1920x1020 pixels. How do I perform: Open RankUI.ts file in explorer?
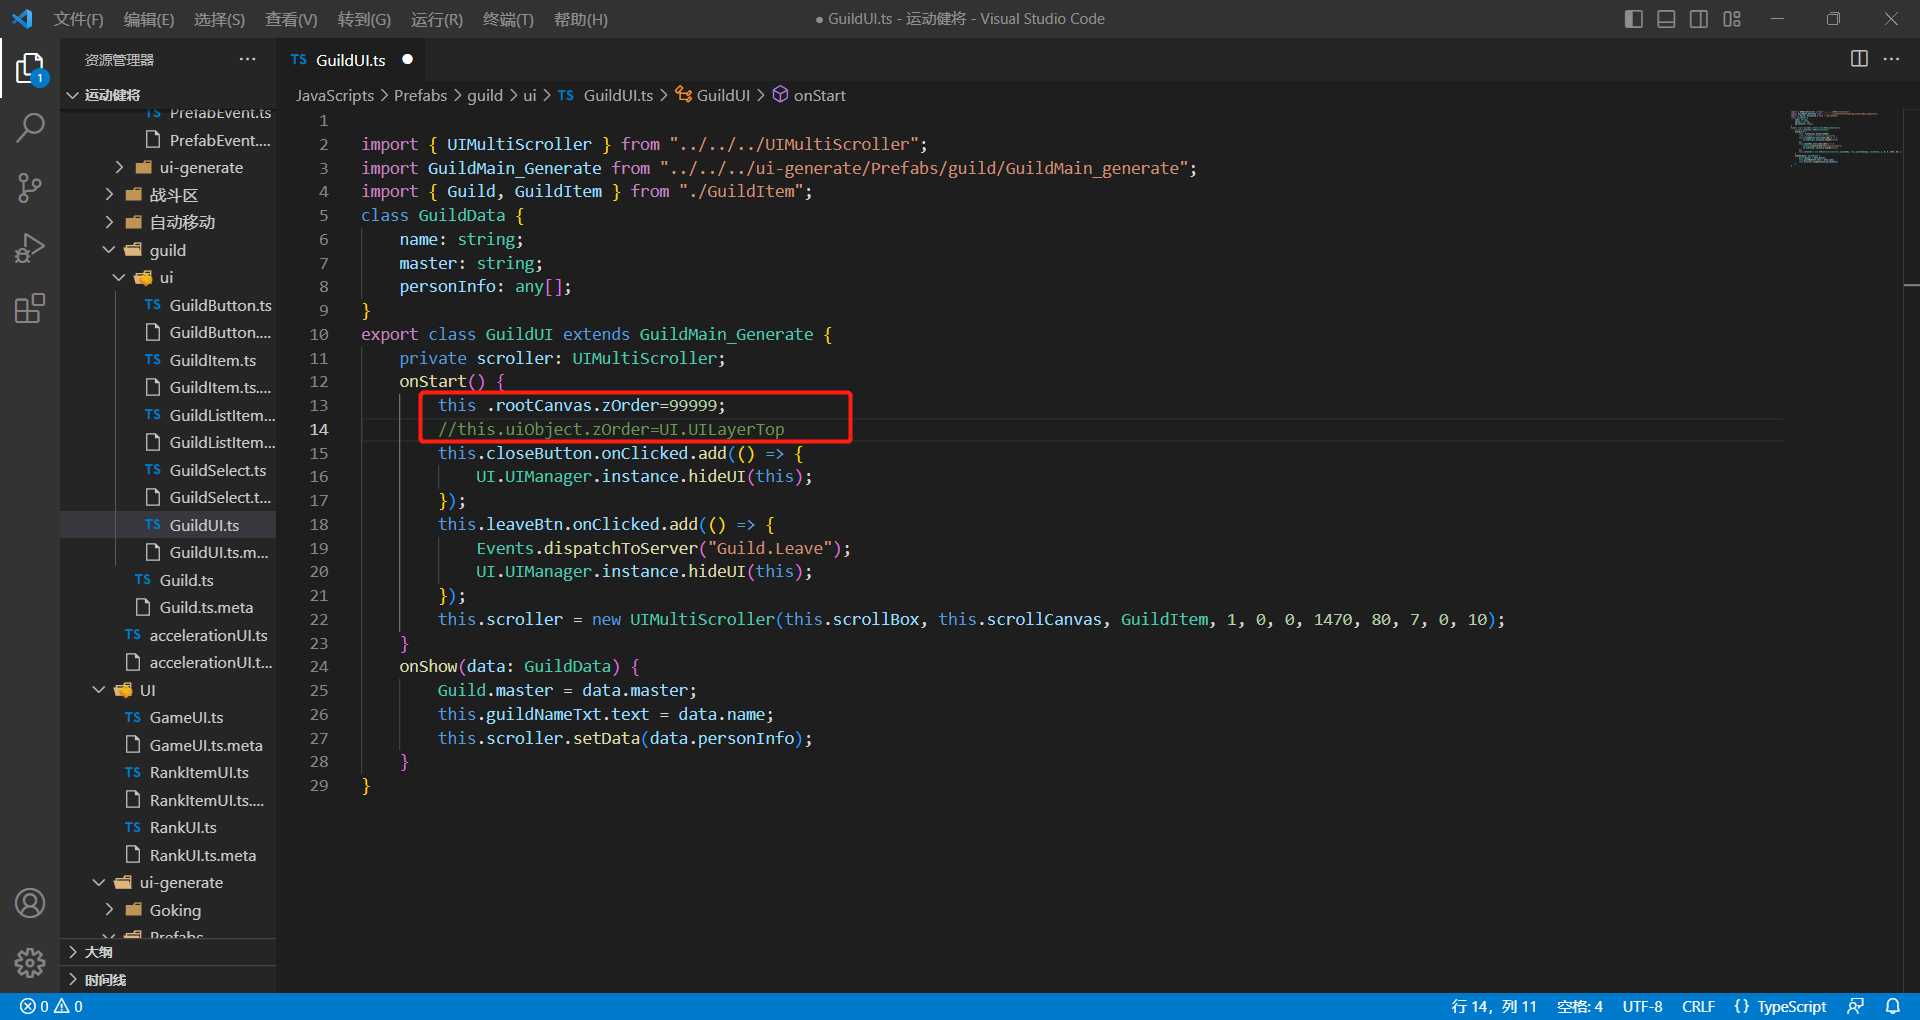[x=168, y=827]
